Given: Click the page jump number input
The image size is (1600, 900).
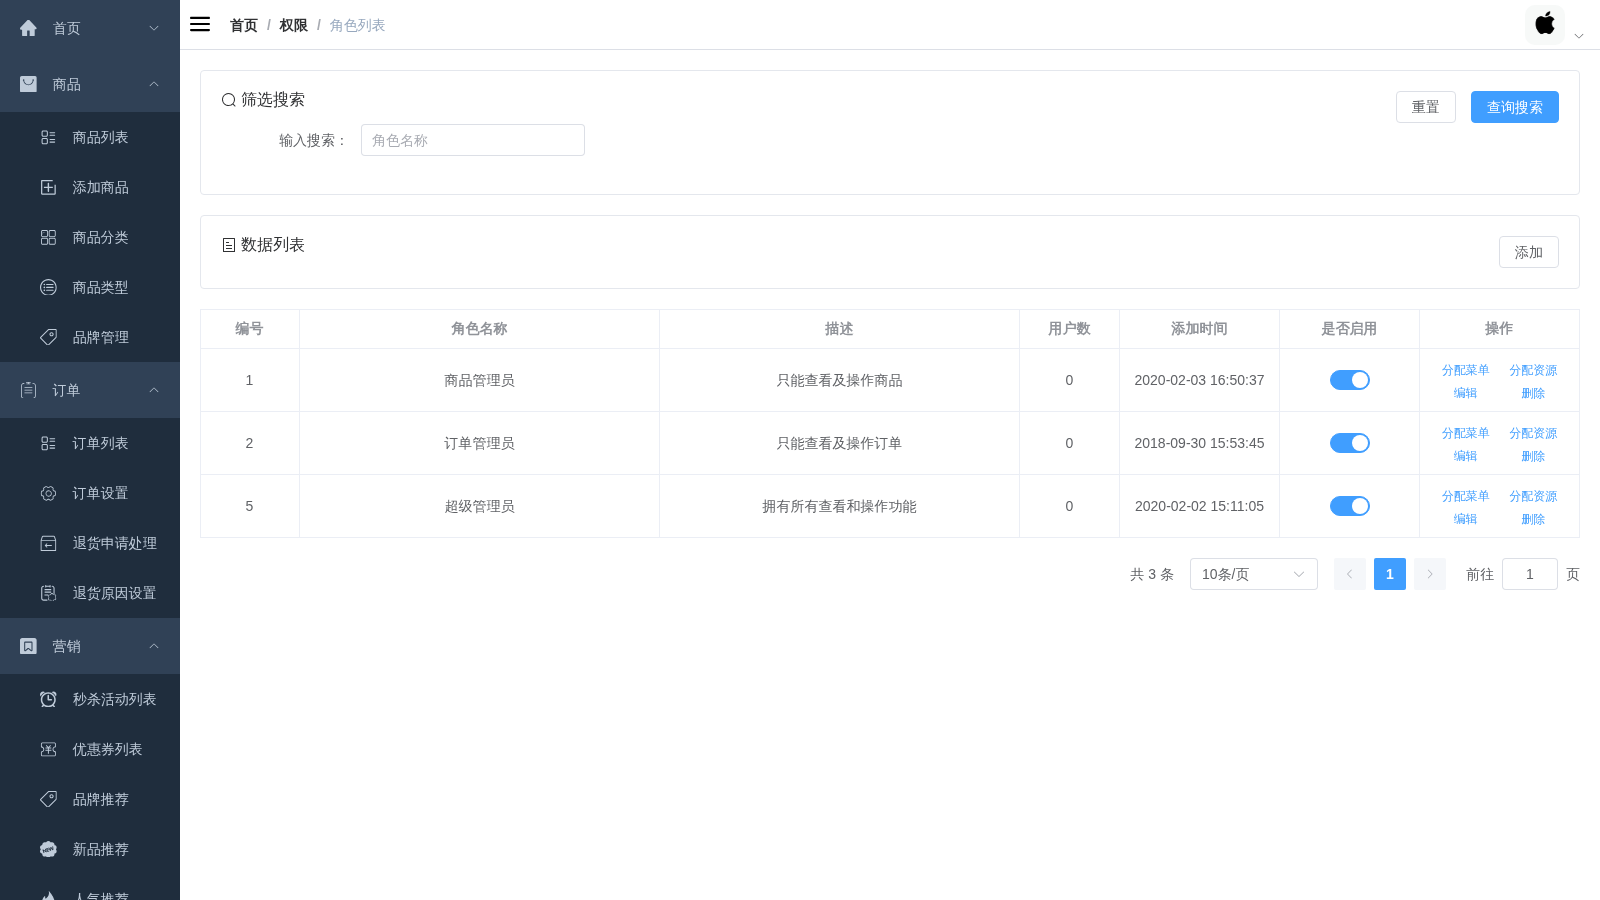Looking at the screenshot, I should (x=1529, y=574).
